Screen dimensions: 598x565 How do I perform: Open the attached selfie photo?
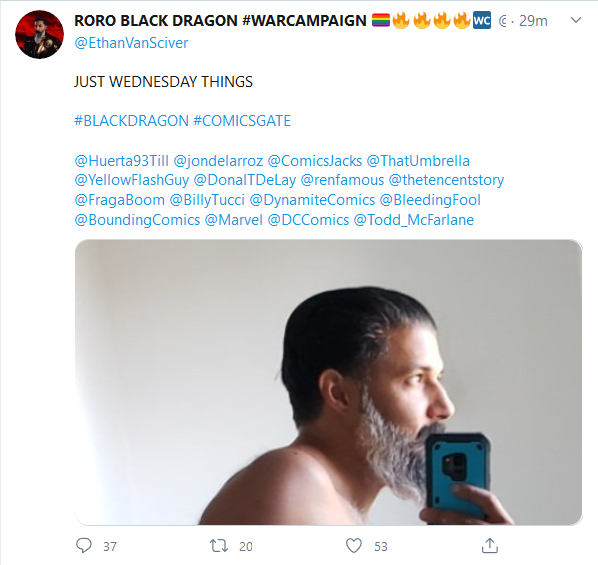(328, 382)
